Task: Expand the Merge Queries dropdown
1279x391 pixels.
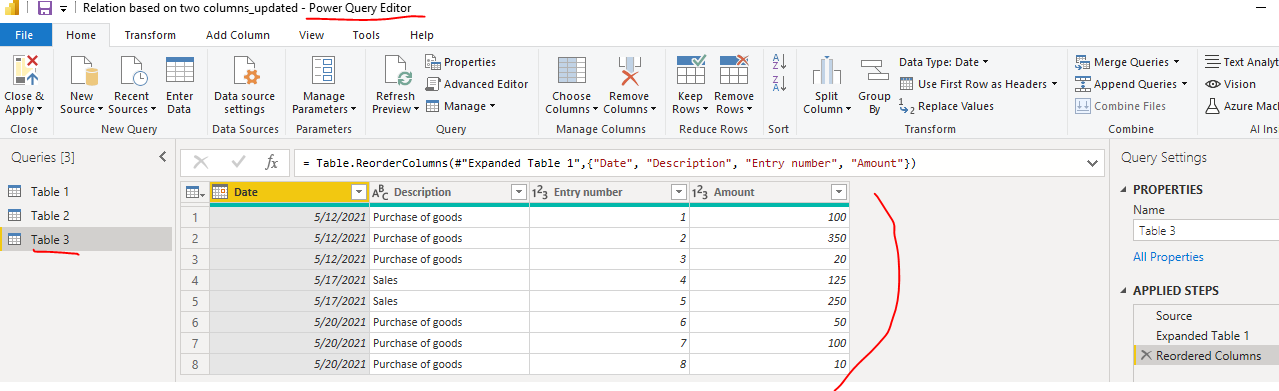Action: click(x=1176, y=63)
